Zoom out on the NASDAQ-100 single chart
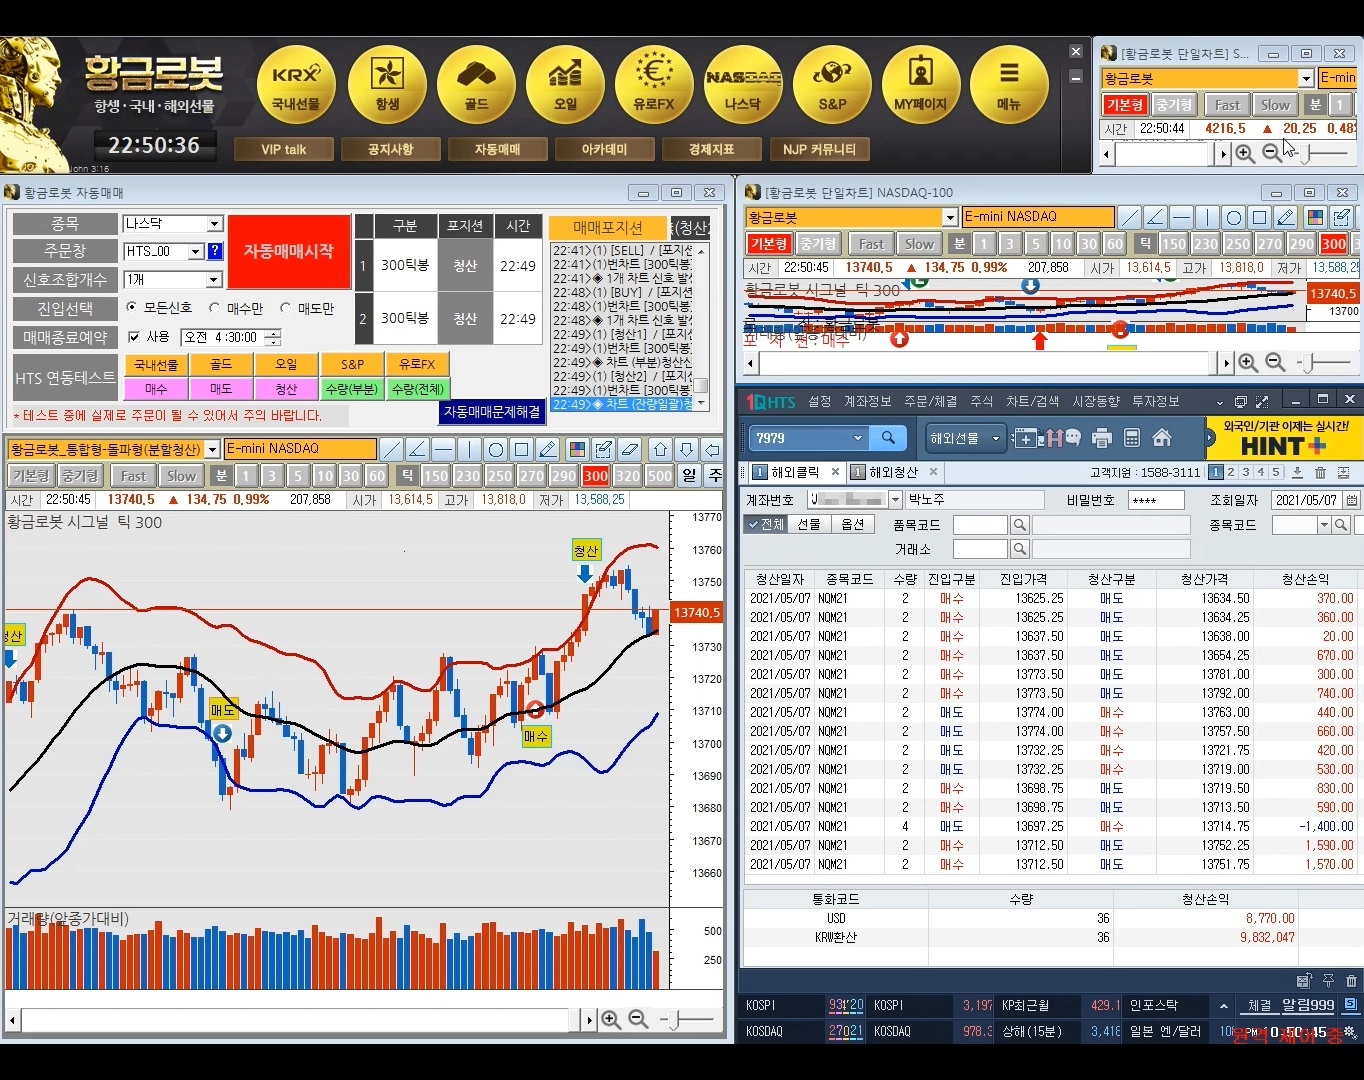The height and width of the screenshot is (1080, 1364). tap(1275, 363)
